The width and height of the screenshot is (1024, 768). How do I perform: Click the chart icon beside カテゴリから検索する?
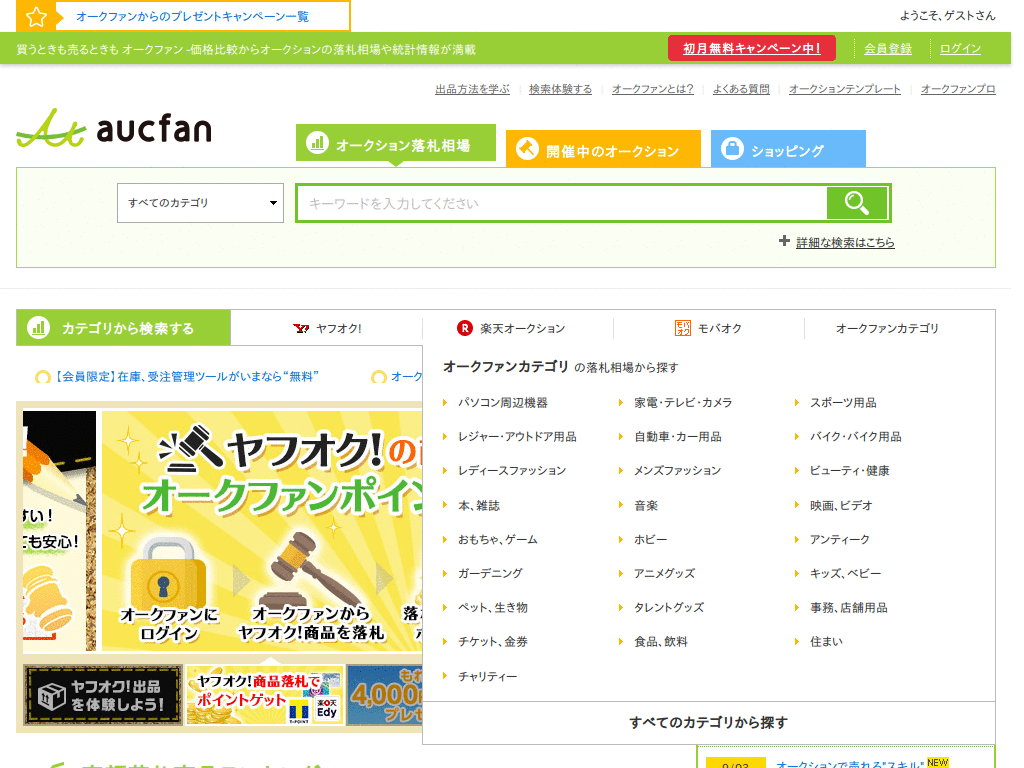pos(39,327)
